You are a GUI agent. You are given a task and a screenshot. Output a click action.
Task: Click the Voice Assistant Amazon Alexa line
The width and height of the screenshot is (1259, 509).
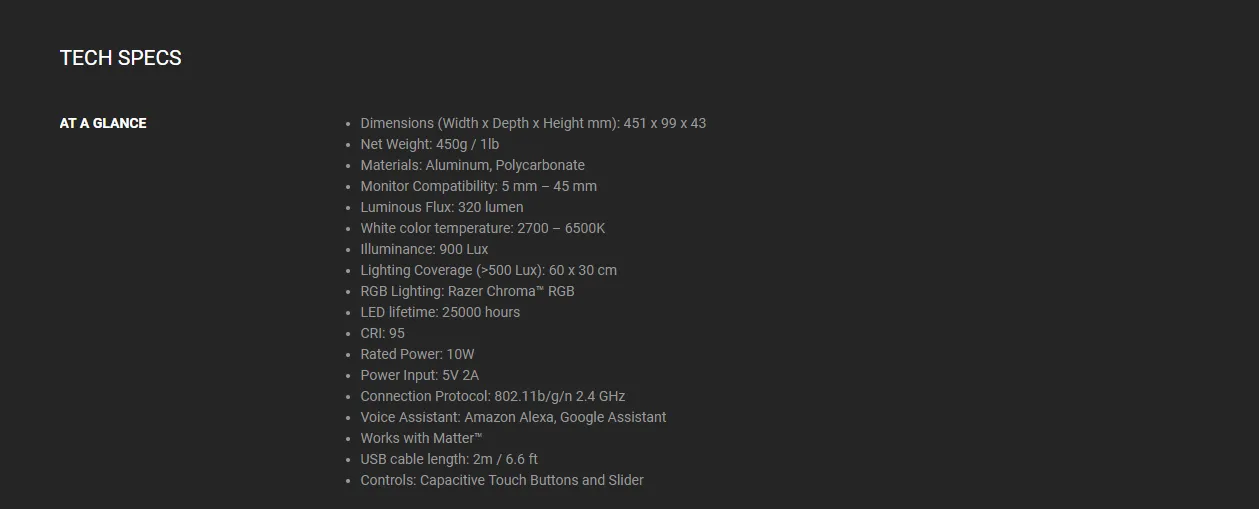coord(514,417)
